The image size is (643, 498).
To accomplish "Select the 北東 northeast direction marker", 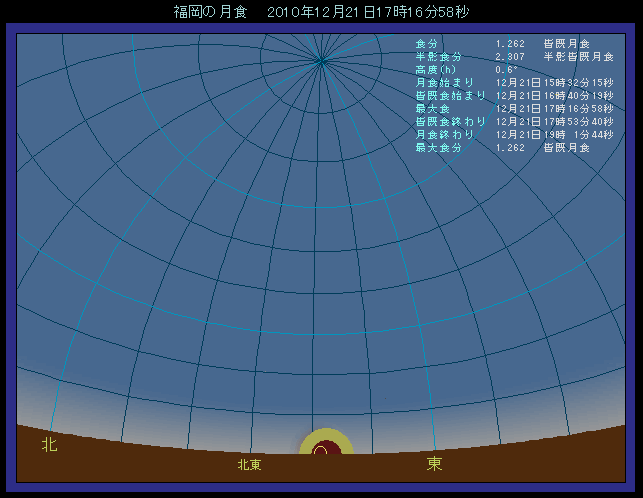I will (x=249, y=465).
